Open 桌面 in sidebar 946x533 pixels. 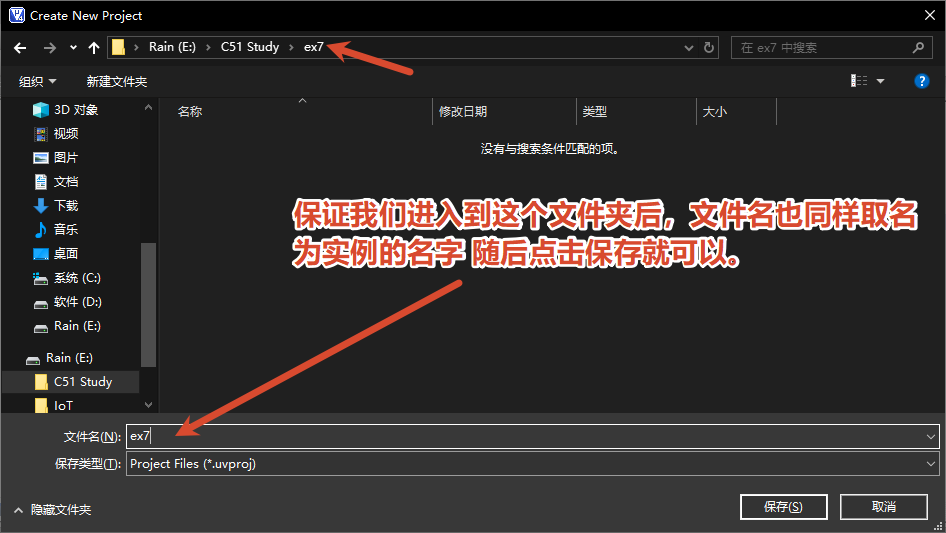click(x=66, y=254)
